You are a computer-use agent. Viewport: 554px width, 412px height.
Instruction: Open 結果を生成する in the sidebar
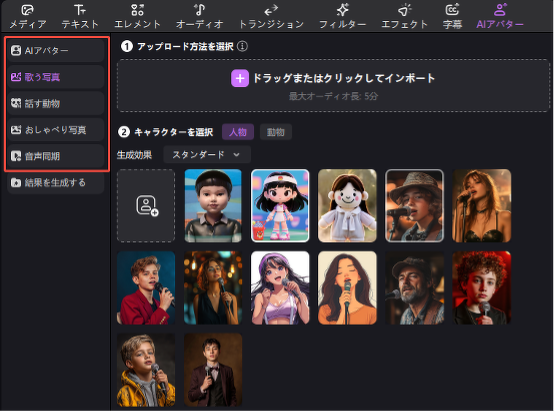coord(56,183)
